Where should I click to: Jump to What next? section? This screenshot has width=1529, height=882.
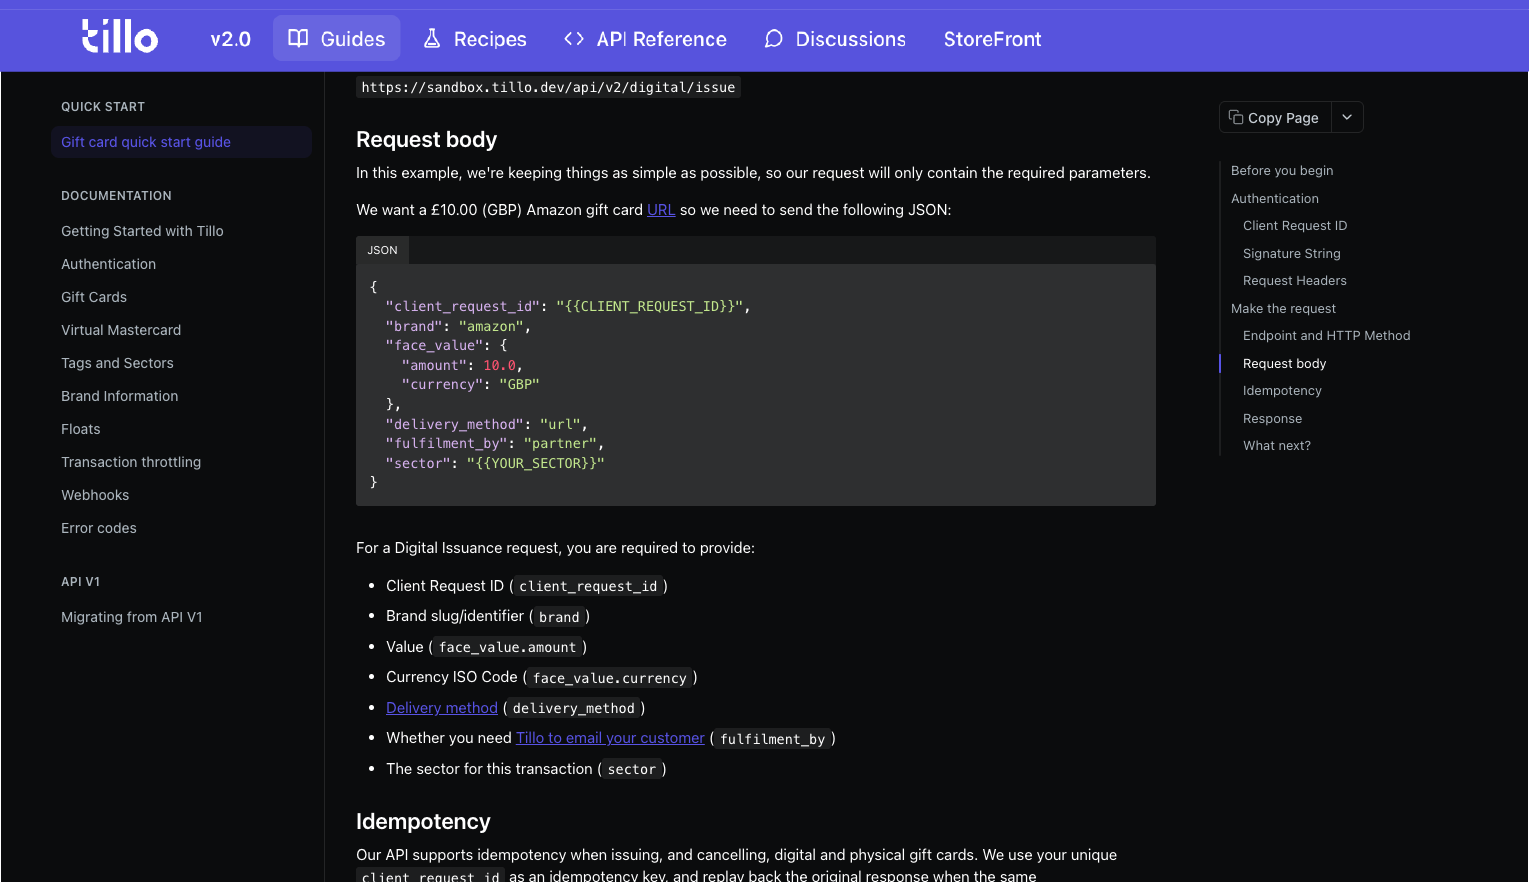1276,446
